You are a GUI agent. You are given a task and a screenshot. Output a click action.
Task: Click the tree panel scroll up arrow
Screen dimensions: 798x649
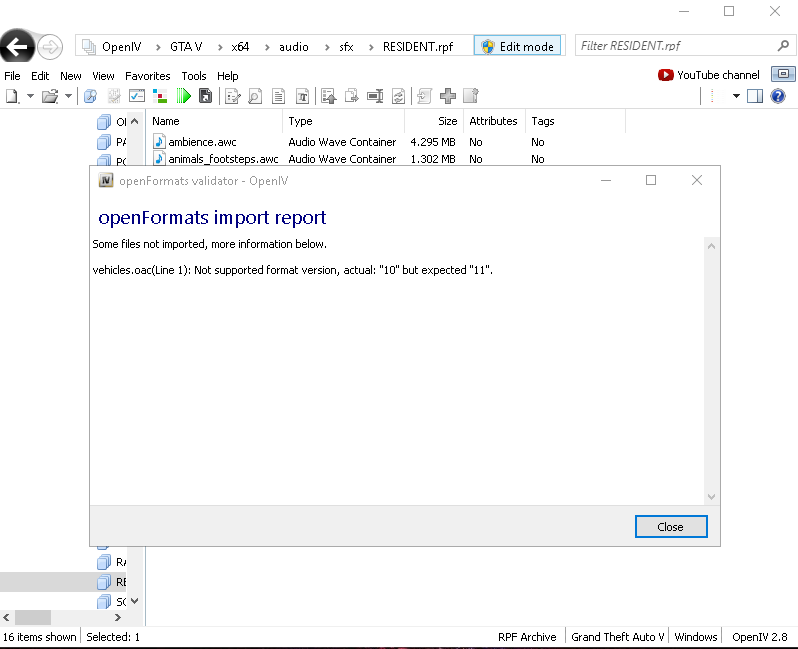coord(134,121)
